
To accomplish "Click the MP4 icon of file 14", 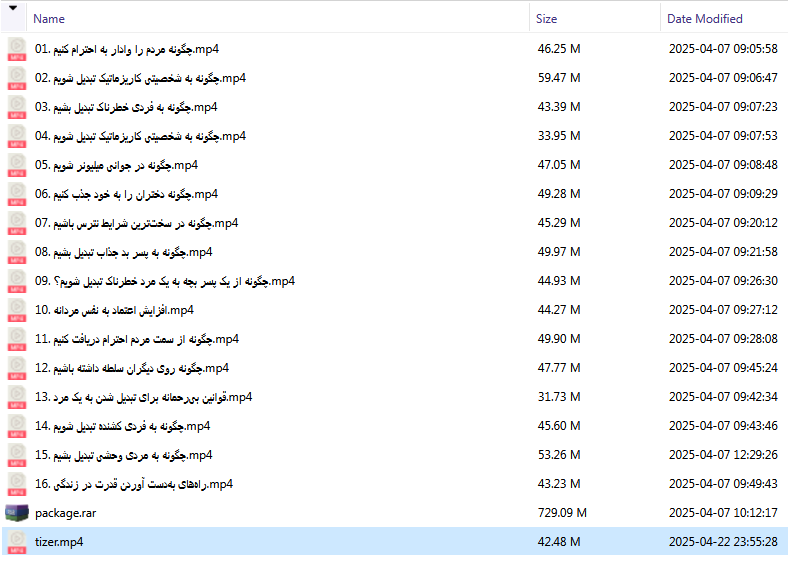I will pyautogui.click(x=17, y=426).
